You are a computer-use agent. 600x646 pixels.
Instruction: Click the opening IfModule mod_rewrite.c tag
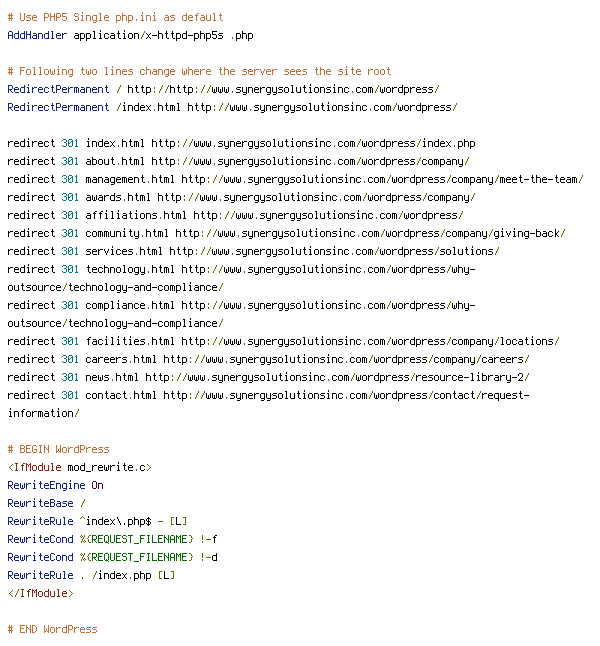(x=80, y=468)
